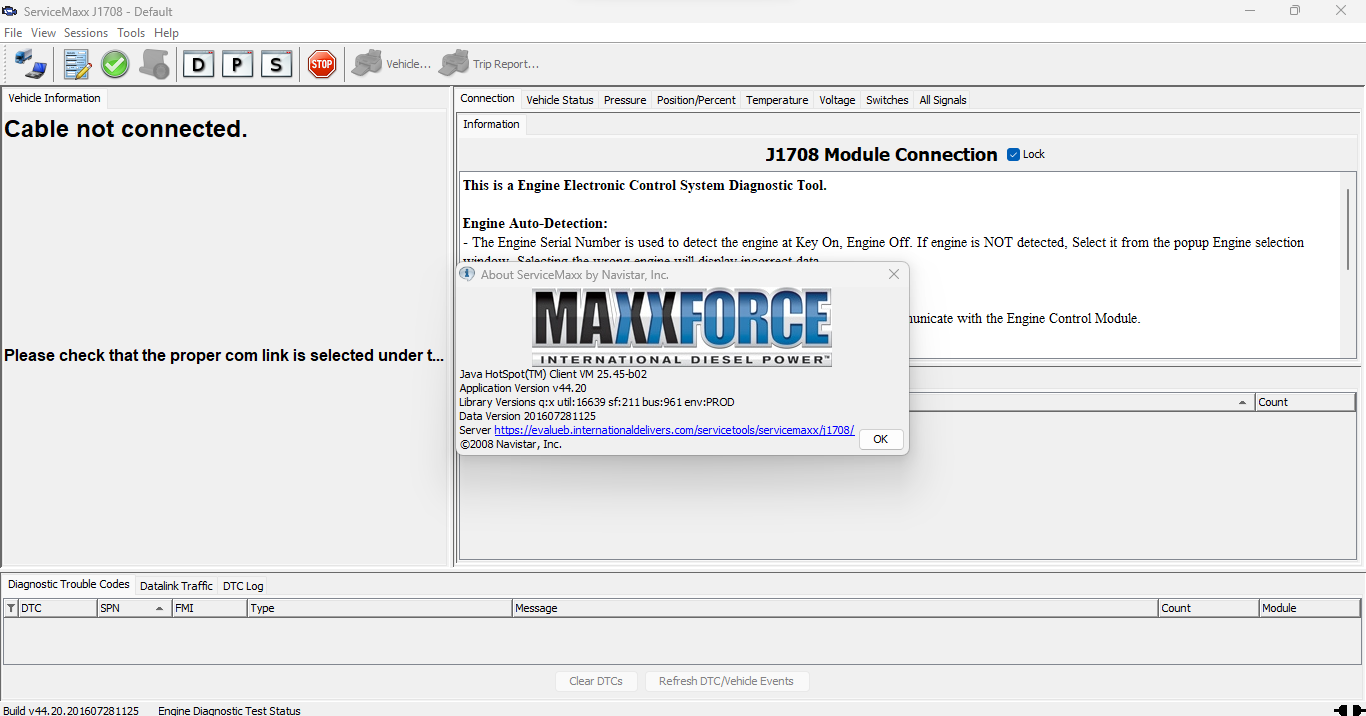Open the Sessions menu

tap(86, 33)
